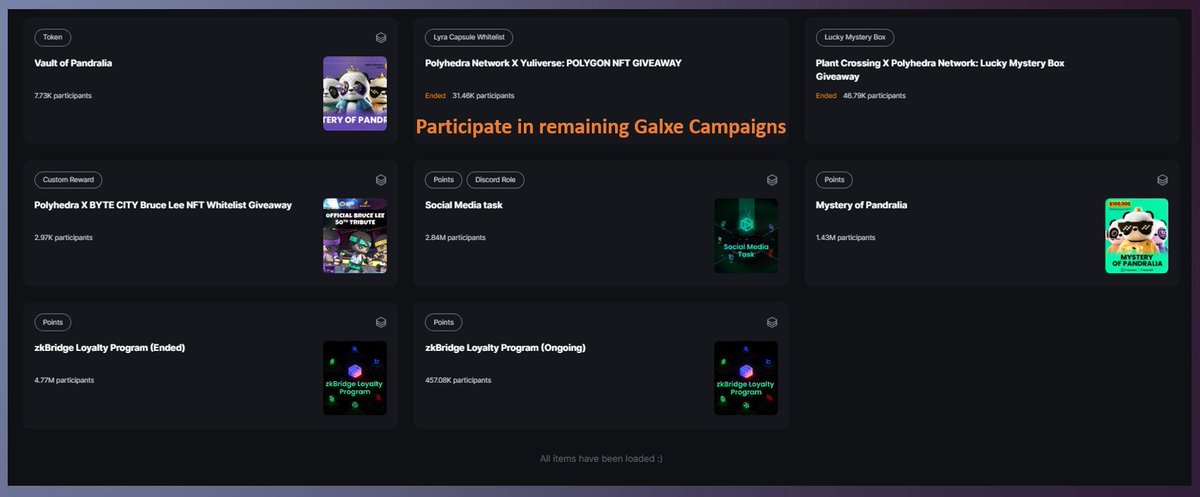Viewport: 1200px width, 497px height.
Task: Click the Lyra Capsule Whitelist tag
Action: click(469, 37)
